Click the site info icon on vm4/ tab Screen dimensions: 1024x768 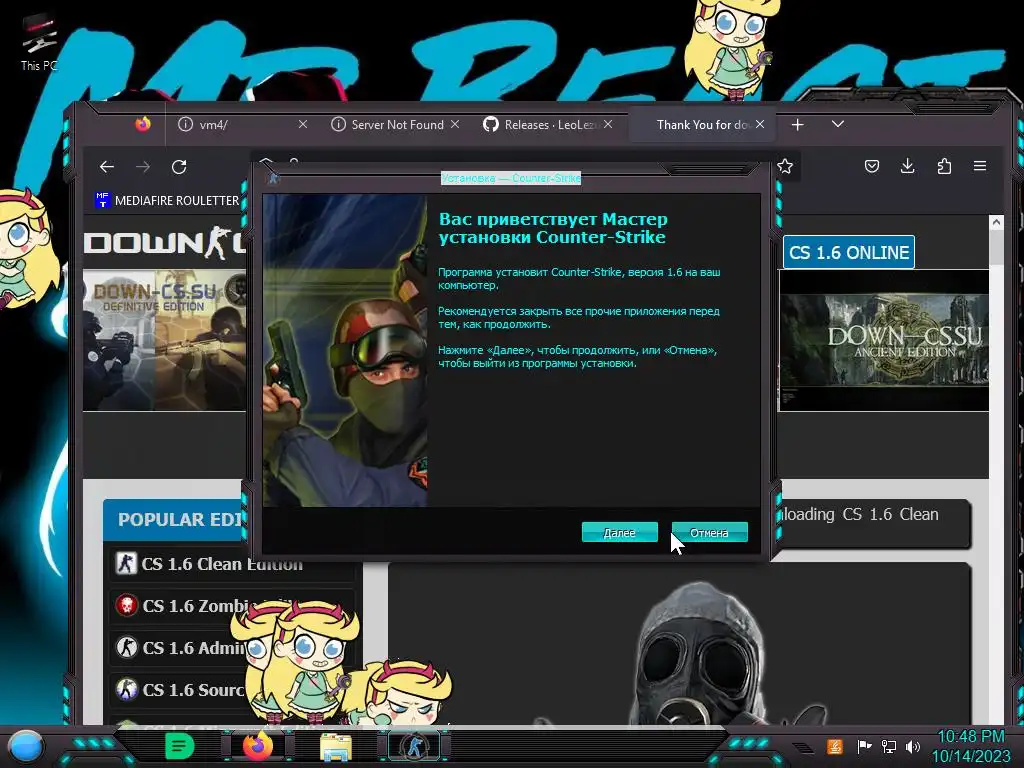coord(185,124)
